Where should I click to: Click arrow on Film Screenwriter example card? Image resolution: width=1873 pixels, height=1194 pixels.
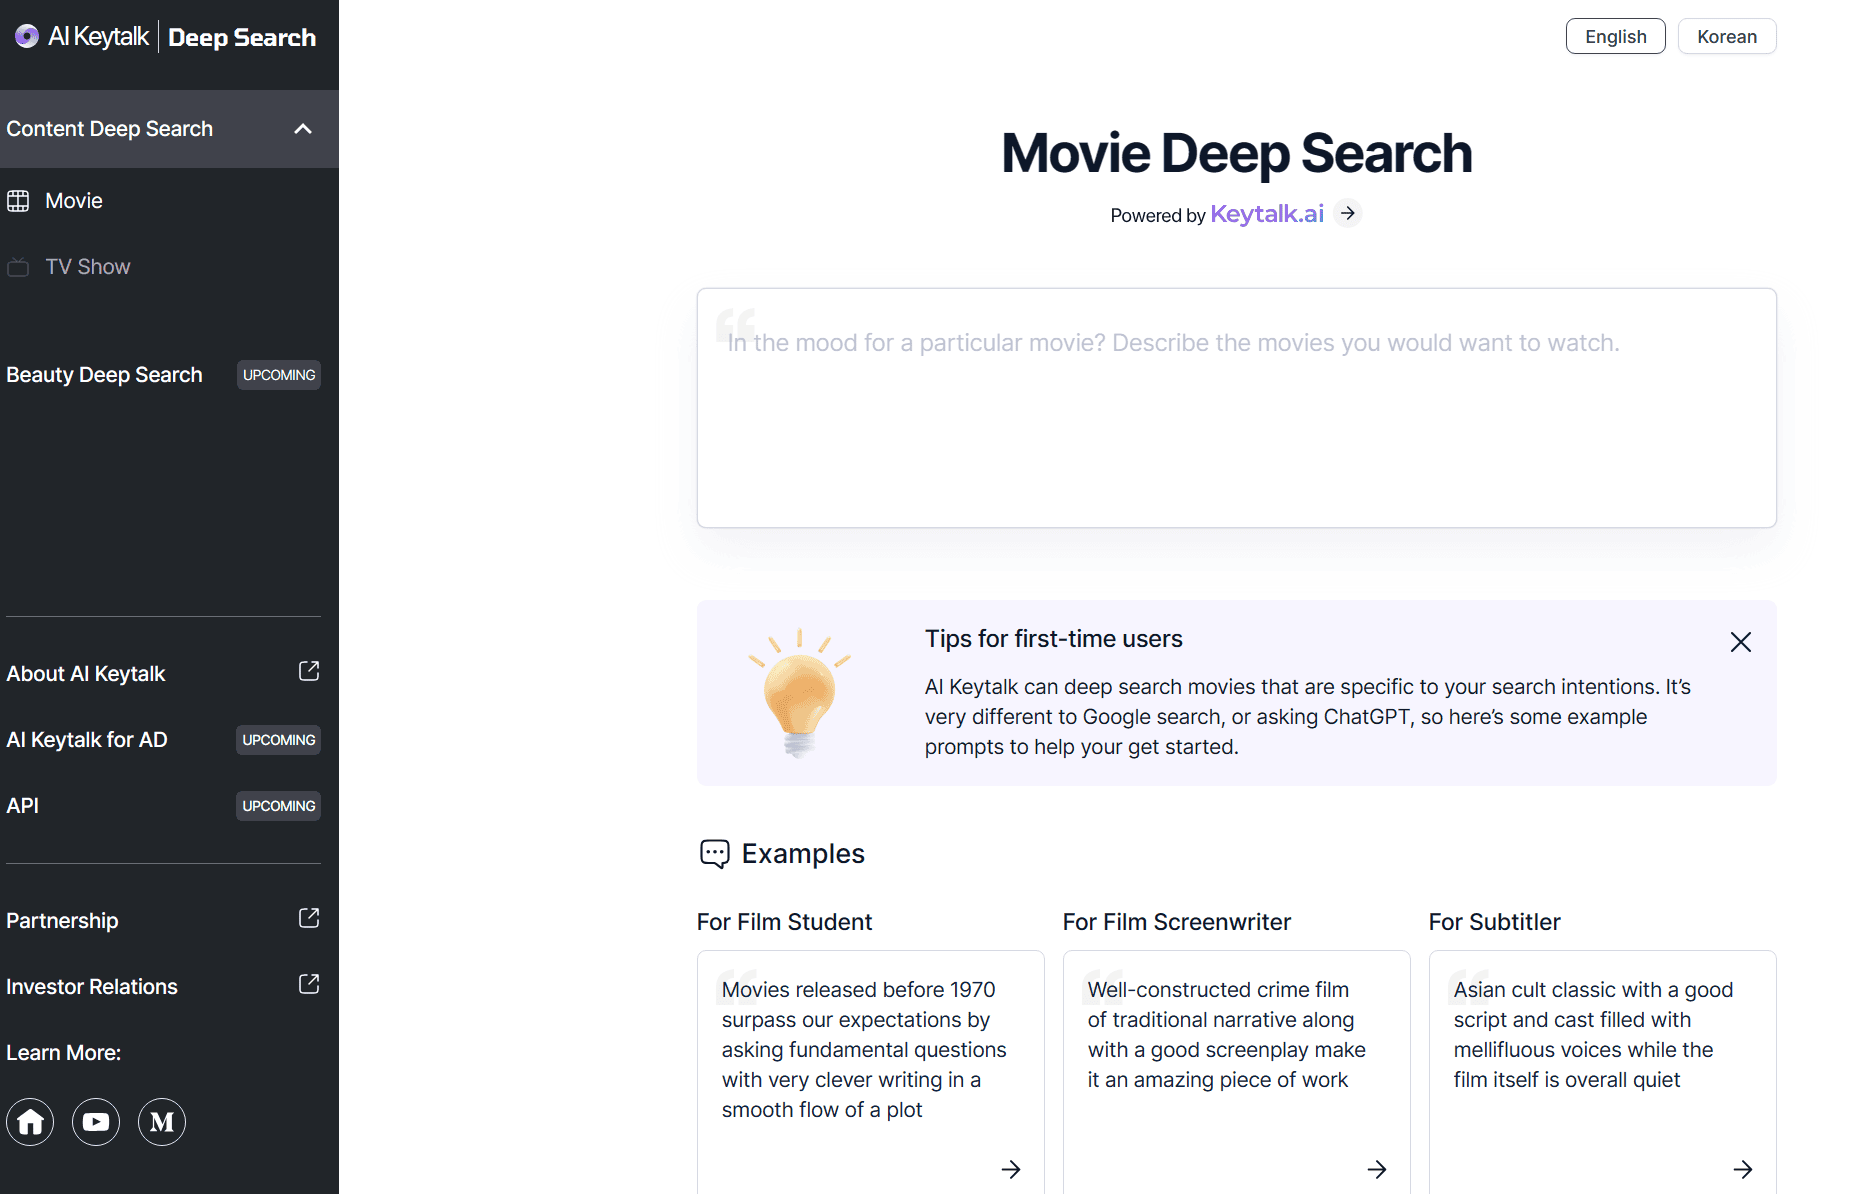coord(1377,1169)
